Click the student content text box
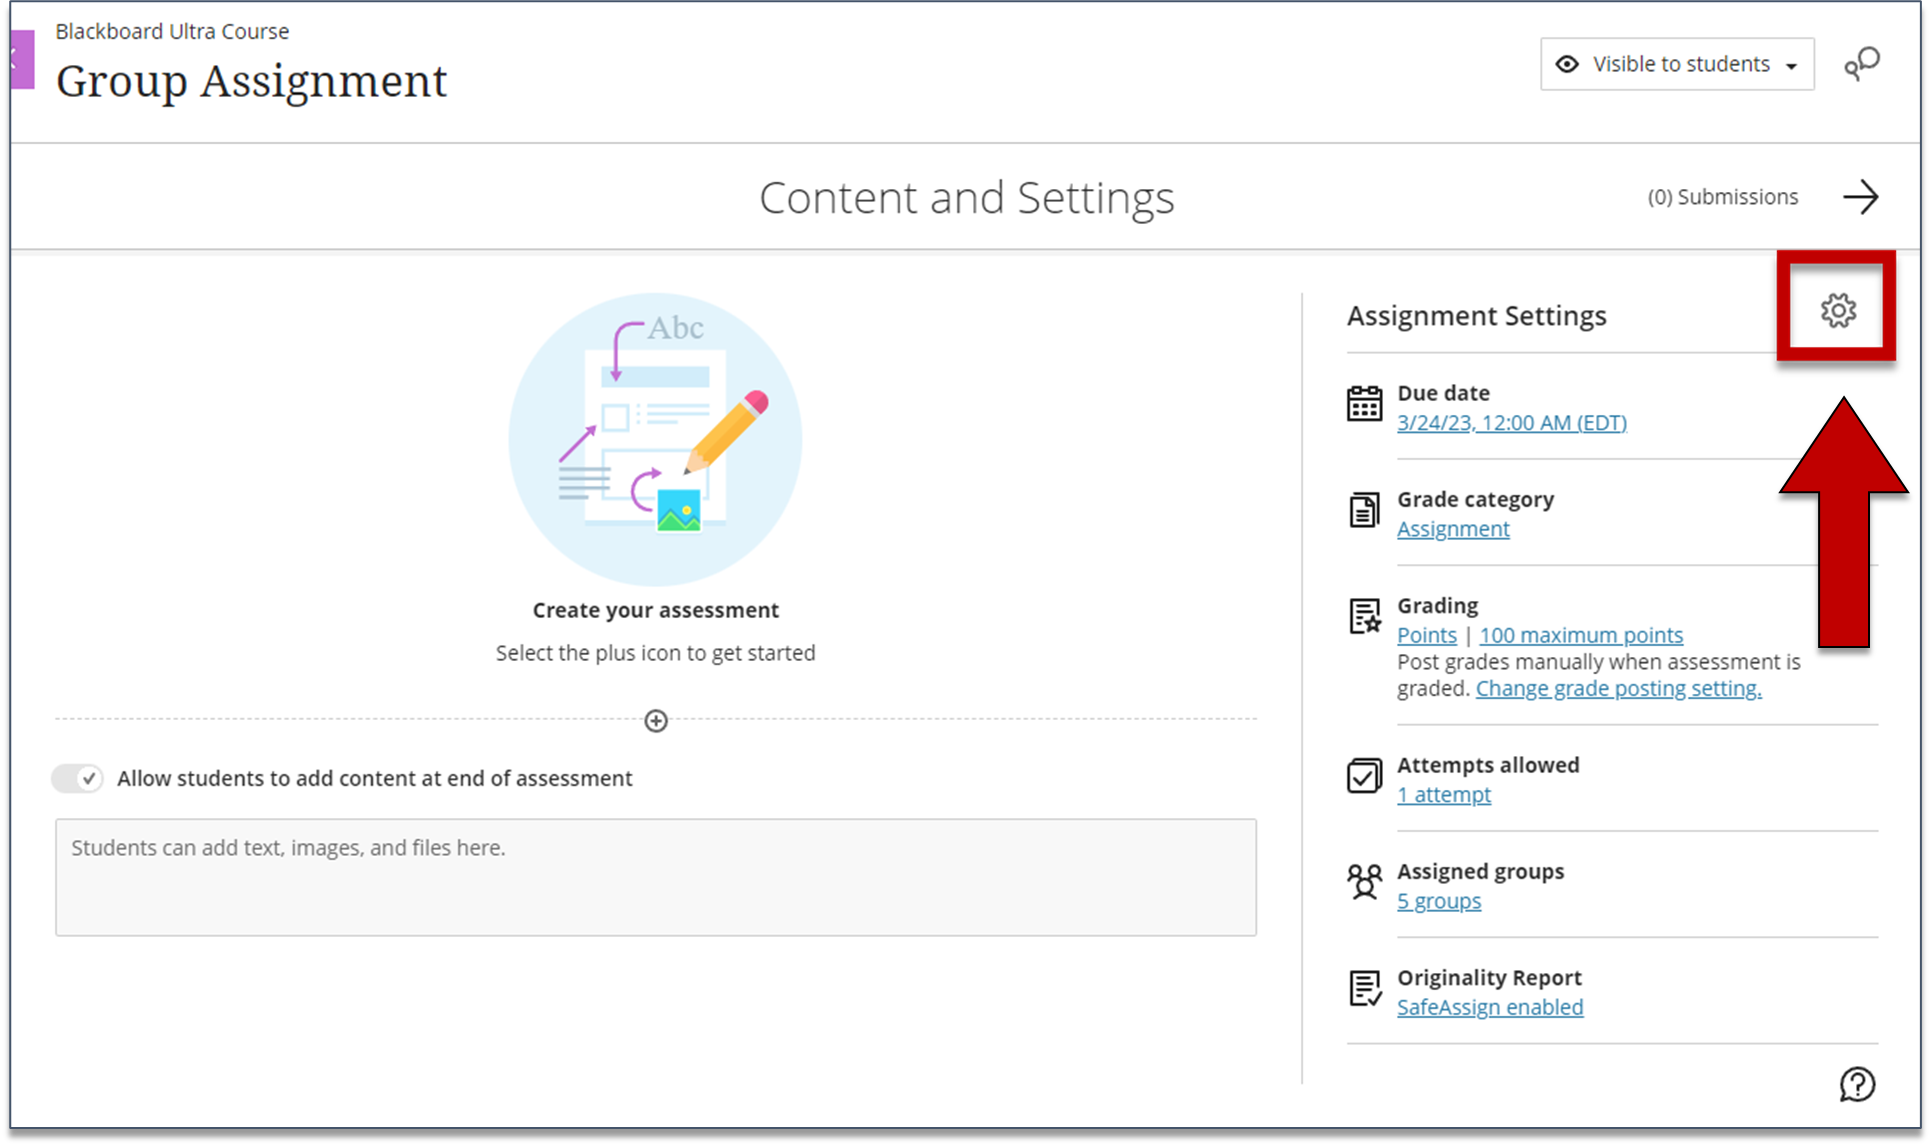1931x1146 pixels. (656, 877)
